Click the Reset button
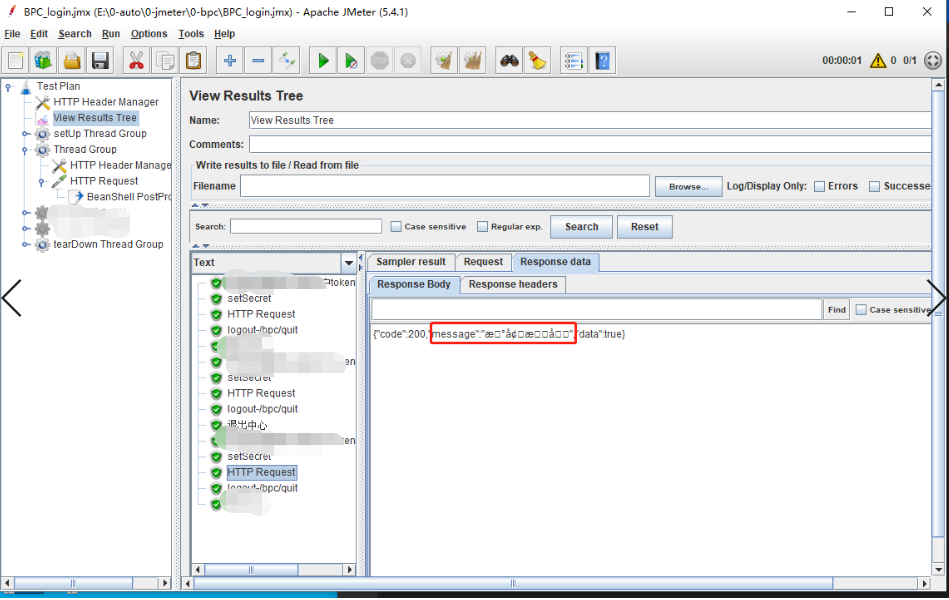 tap(645, 227)
